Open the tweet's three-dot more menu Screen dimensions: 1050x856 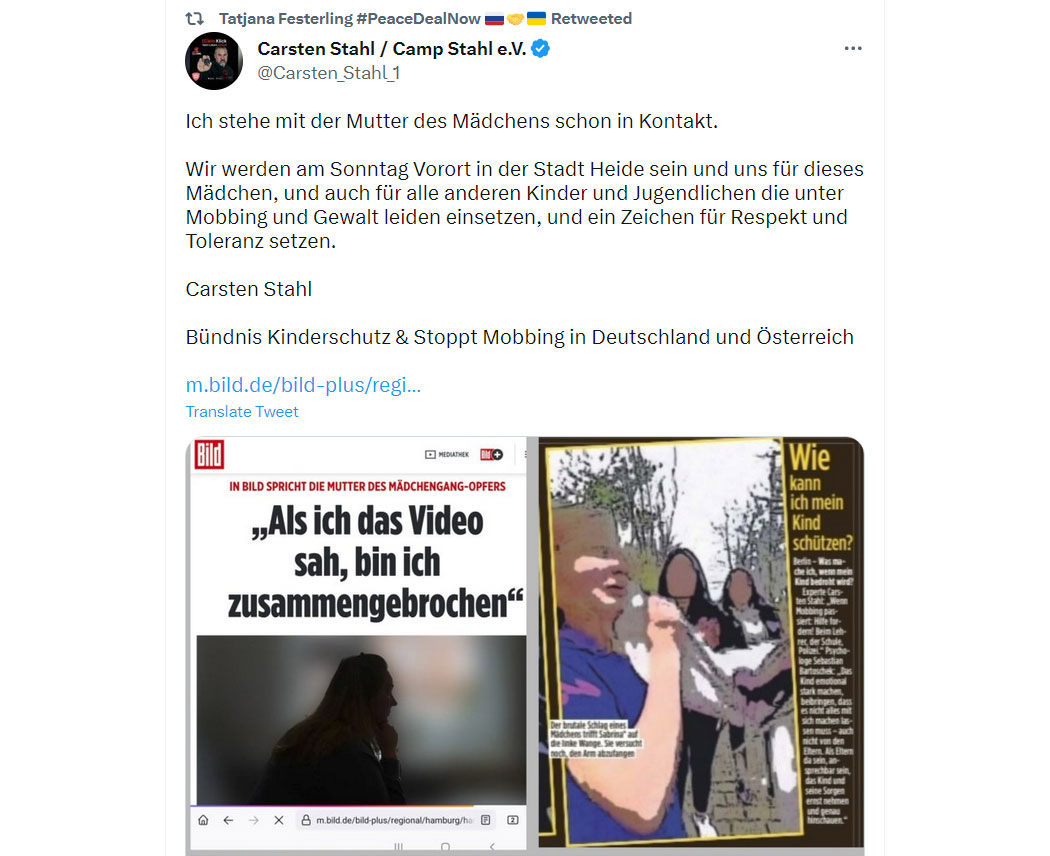pyautogui.click(x=852, y=48)
